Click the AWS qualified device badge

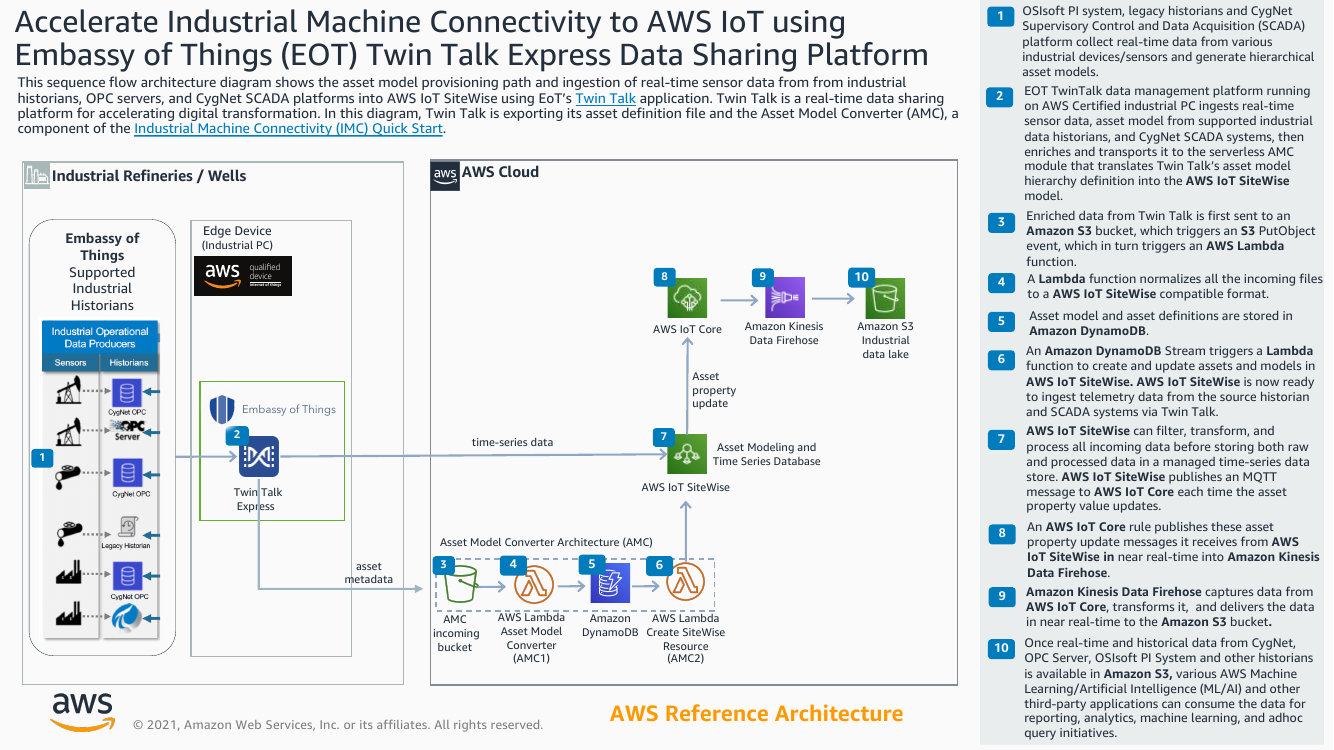243,275
